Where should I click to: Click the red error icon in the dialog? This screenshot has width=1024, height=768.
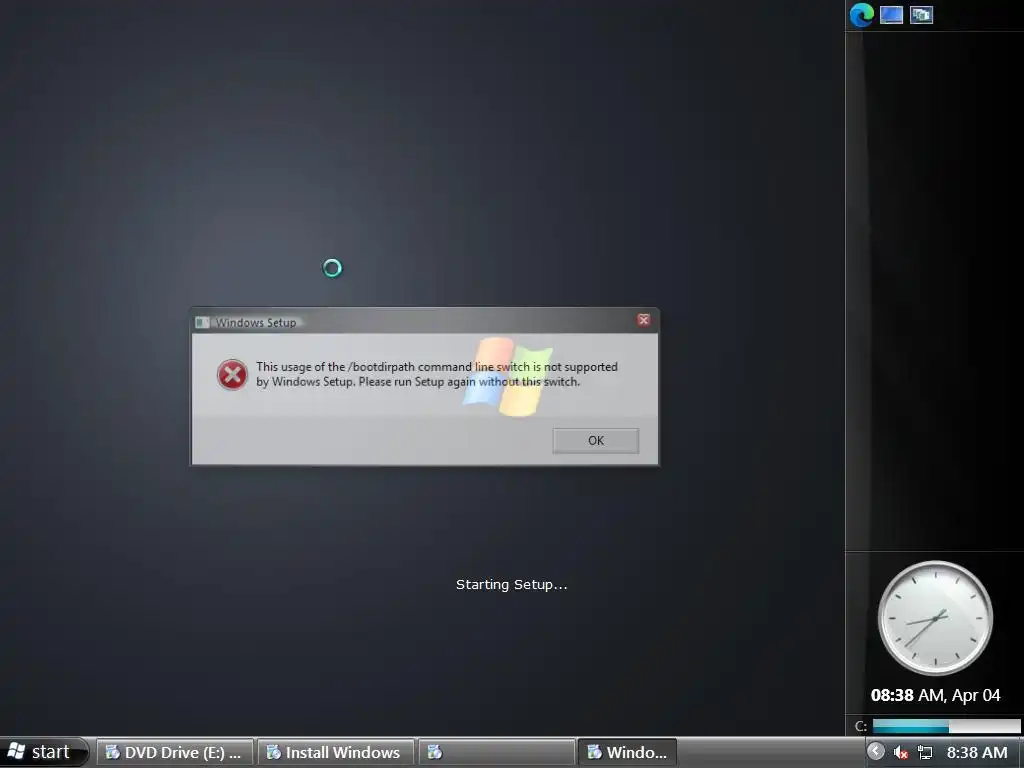point(232,375)
